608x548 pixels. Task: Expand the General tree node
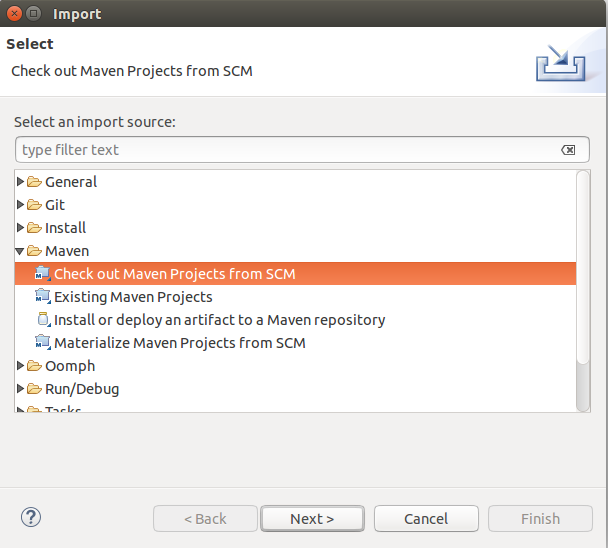21,182
